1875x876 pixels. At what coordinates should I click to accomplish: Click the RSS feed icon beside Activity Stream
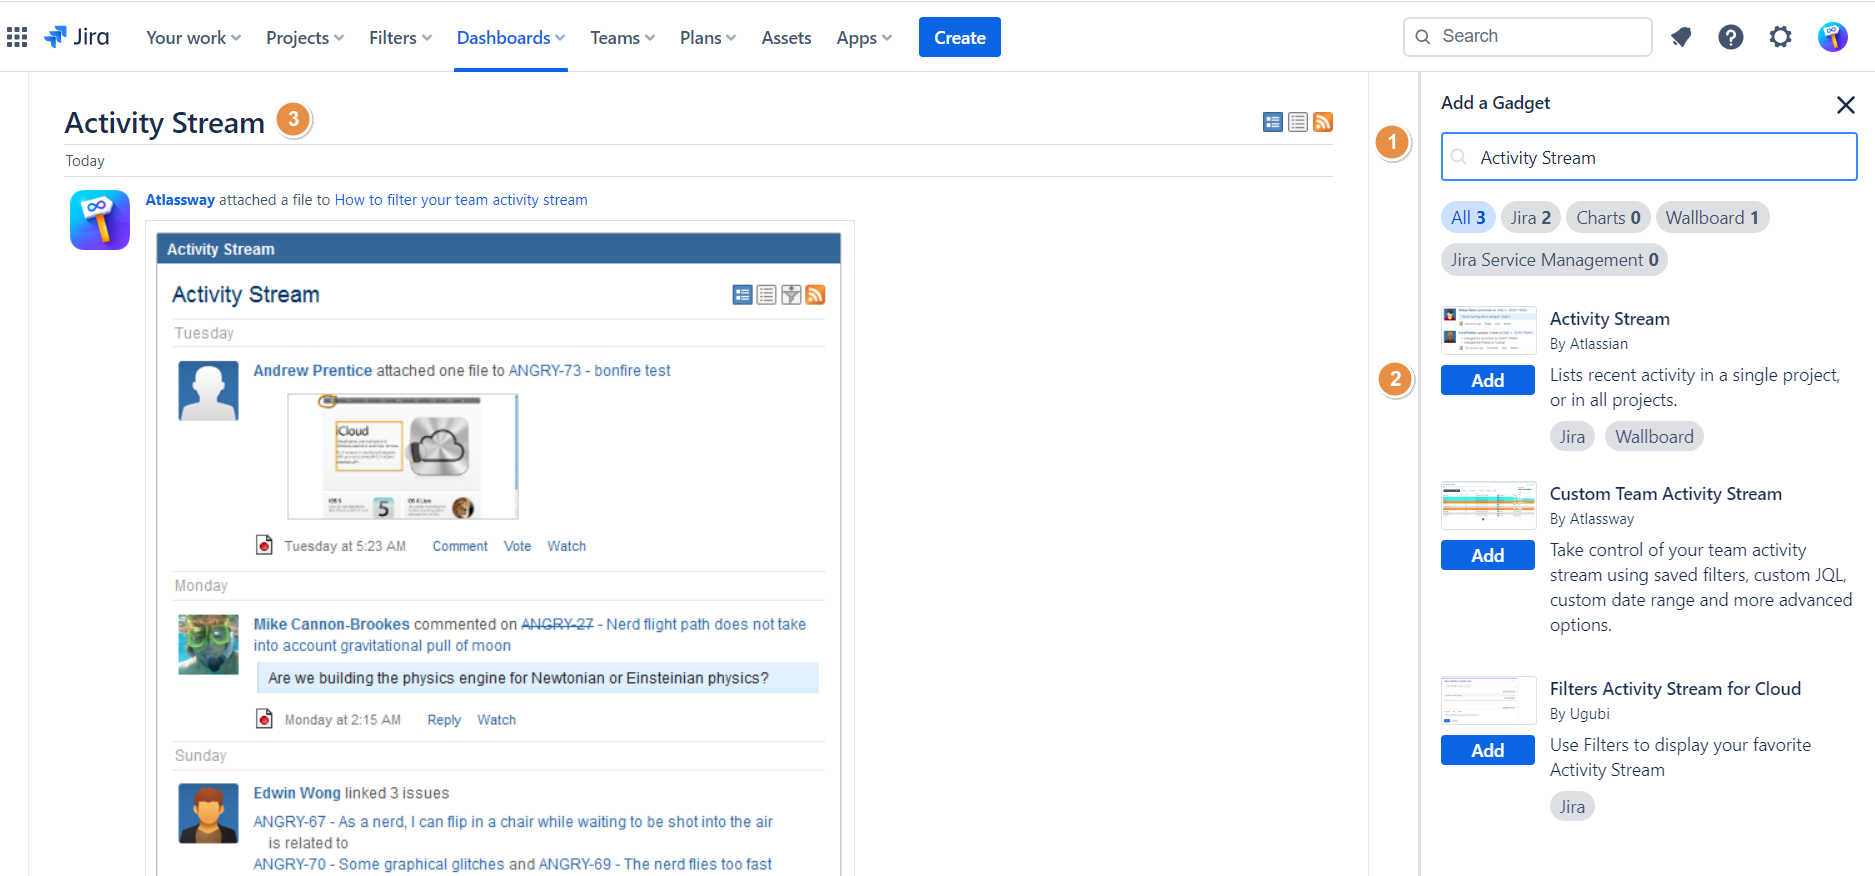pos(1323,122)
